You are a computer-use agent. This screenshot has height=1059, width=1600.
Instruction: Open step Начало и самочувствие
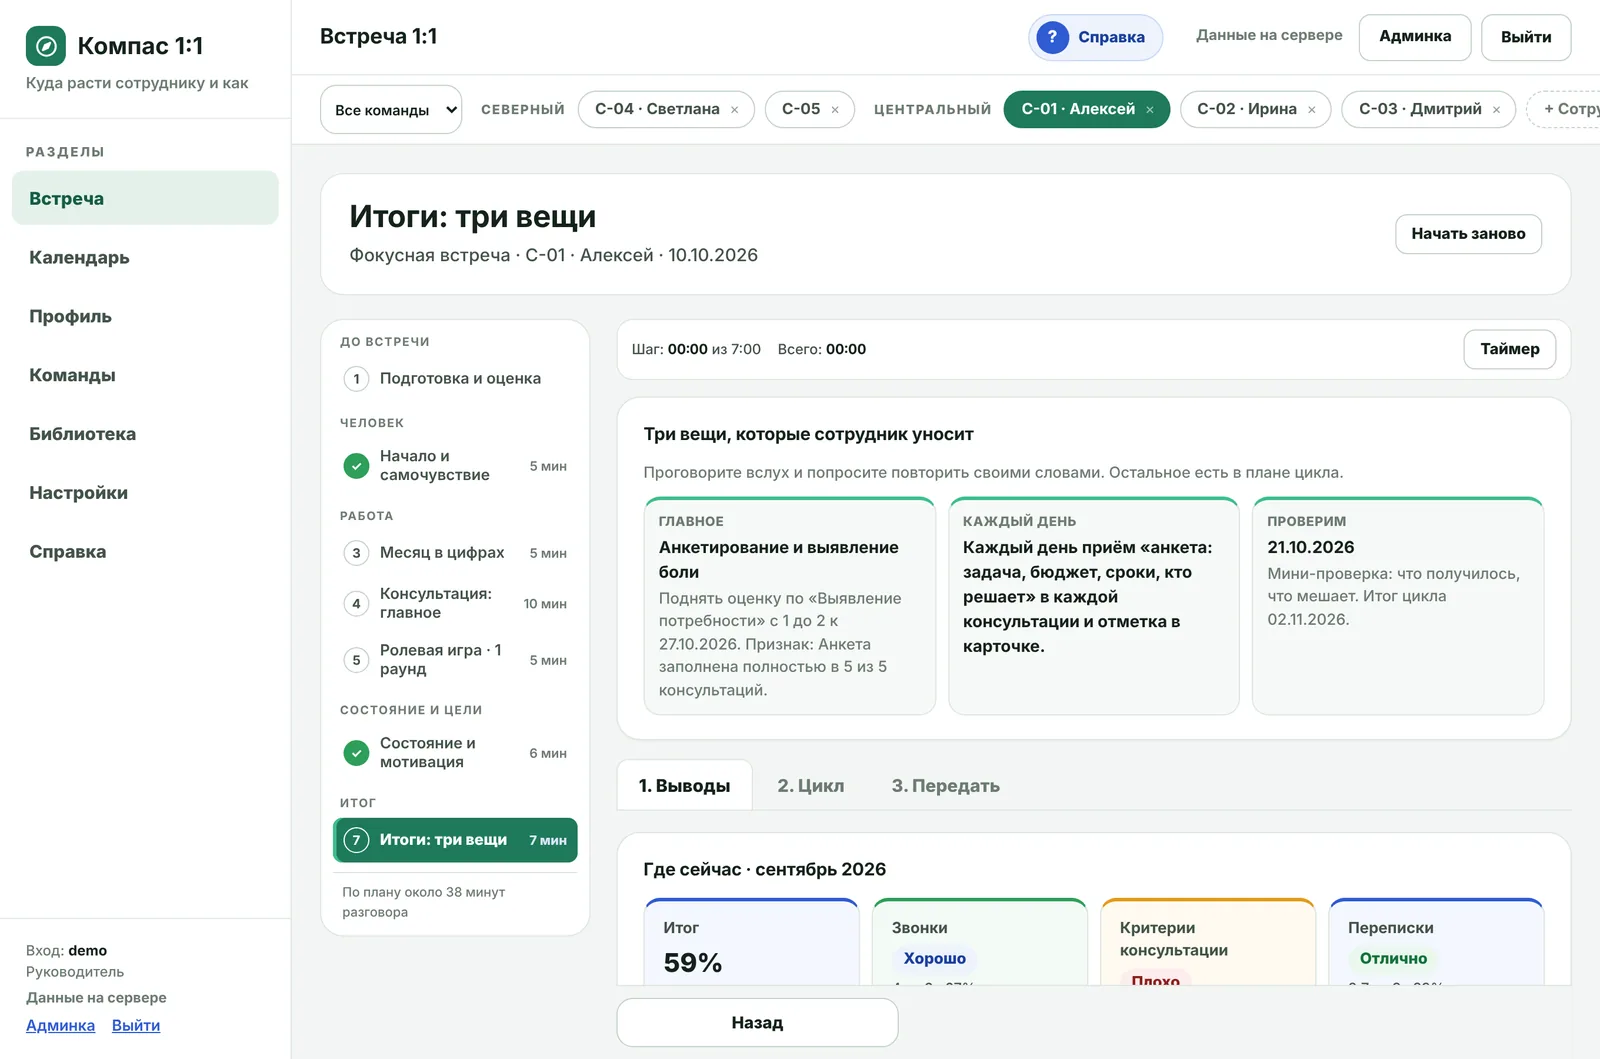[455, 466]
